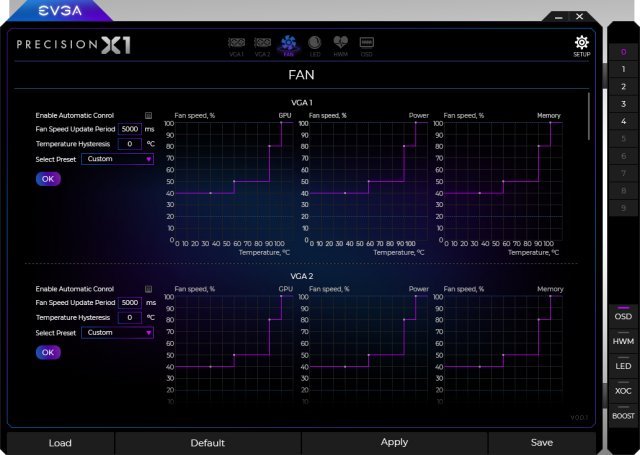This screenshot has width=640, height=455.
Task: Toggle BOOST in the right sidebar
Action: click(623, 416)
